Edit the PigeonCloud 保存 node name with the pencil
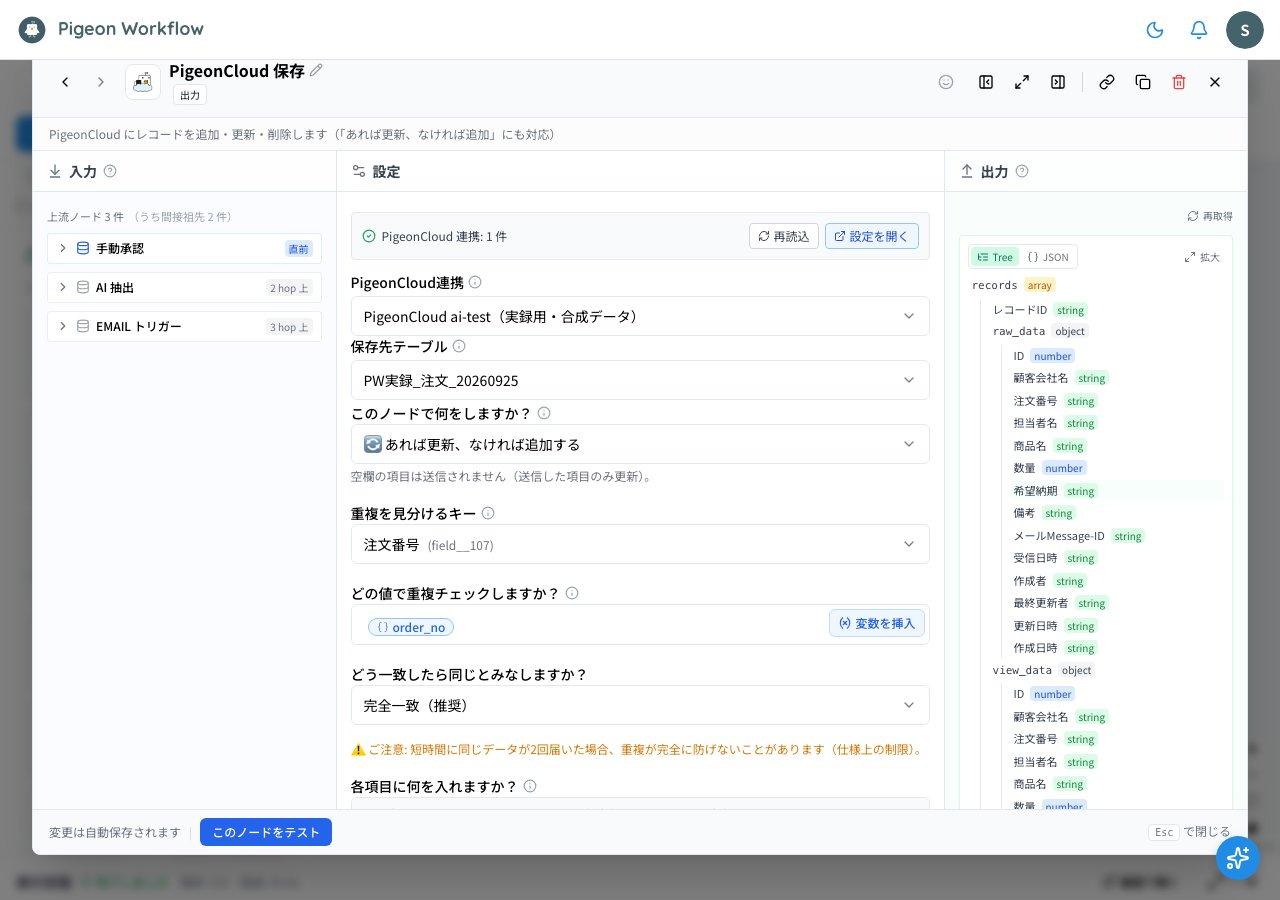The height and width of the screenshot is (900, 1280). (x=317, y=70)
